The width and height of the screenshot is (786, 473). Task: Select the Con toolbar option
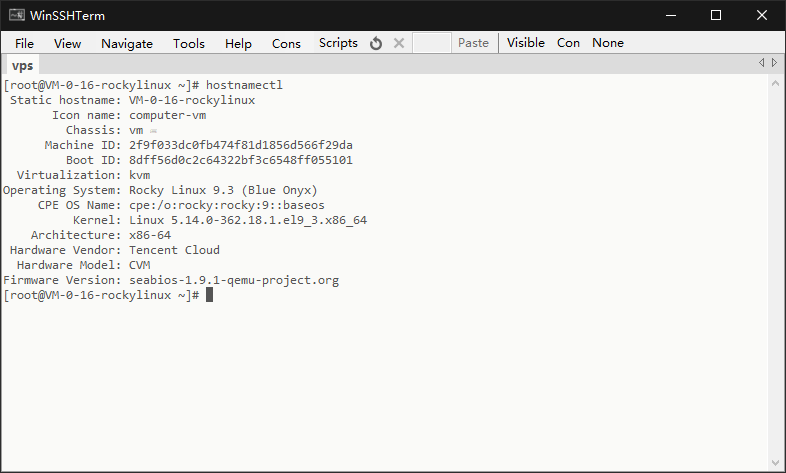tap(568, 43)
